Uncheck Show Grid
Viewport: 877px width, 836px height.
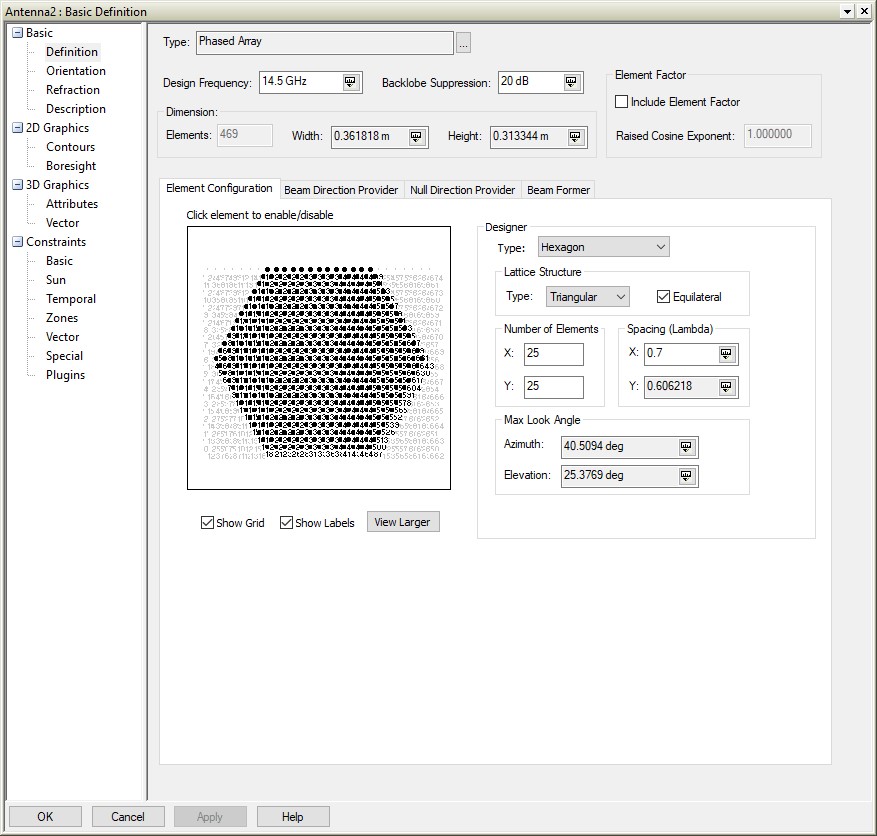pos(207,522)
